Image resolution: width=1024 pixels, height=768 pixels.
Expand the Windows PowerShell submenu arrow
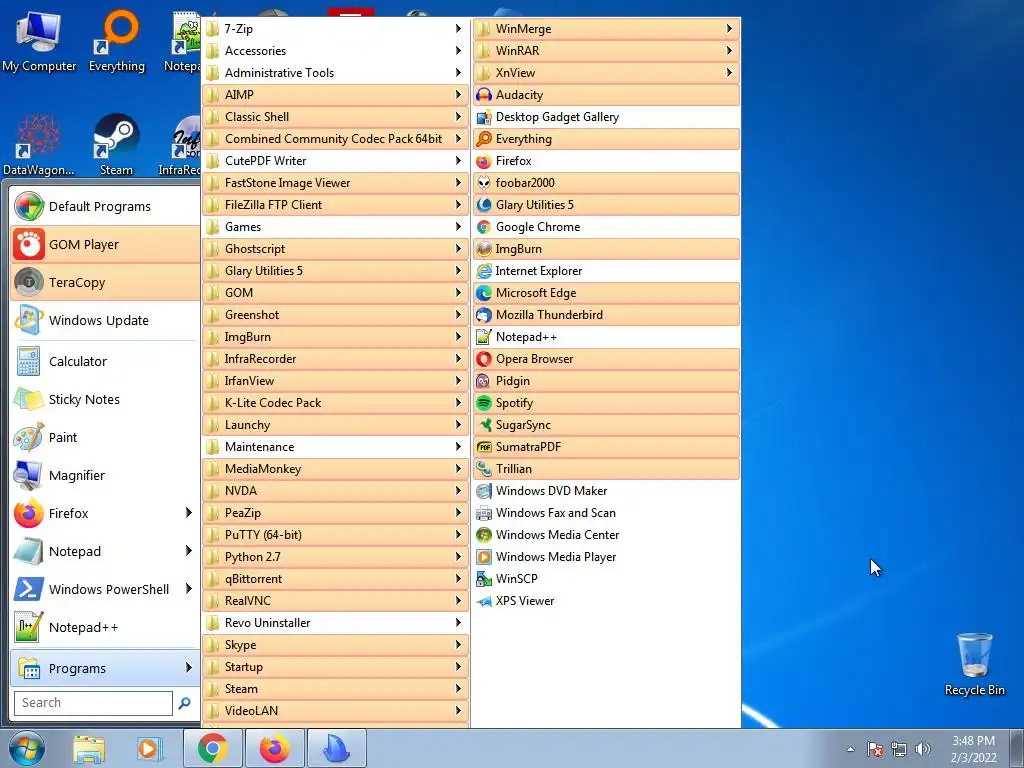(188, 588)
